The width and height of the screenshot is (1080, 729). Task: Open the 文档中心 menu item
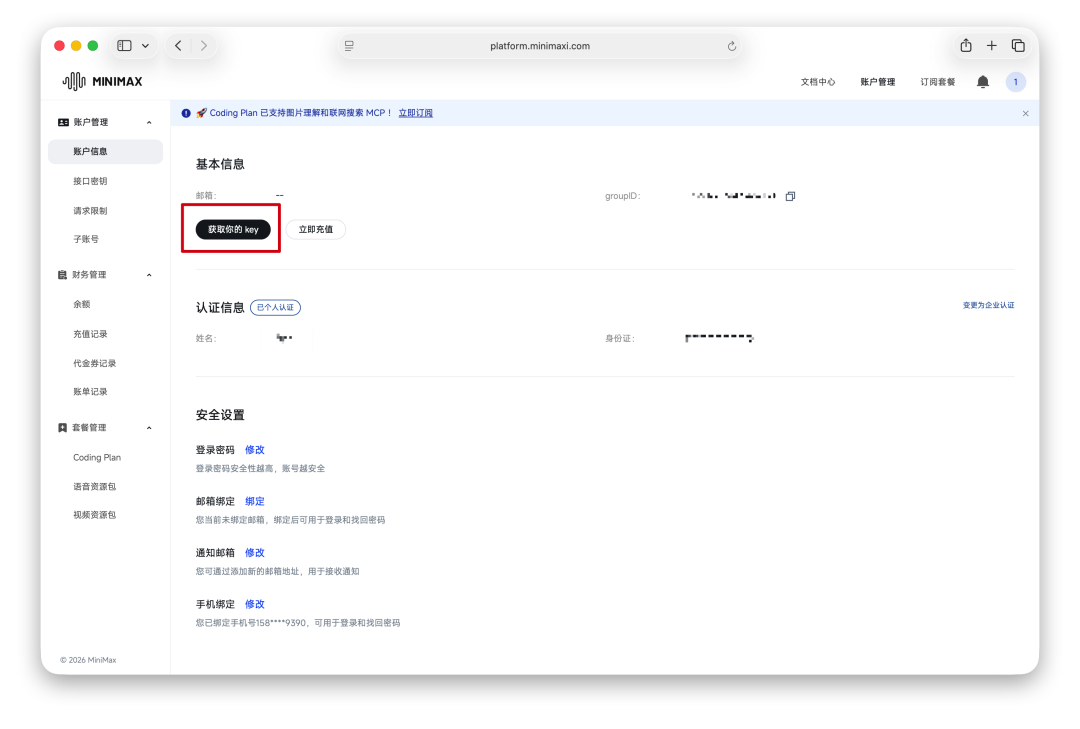pos(816,82)
